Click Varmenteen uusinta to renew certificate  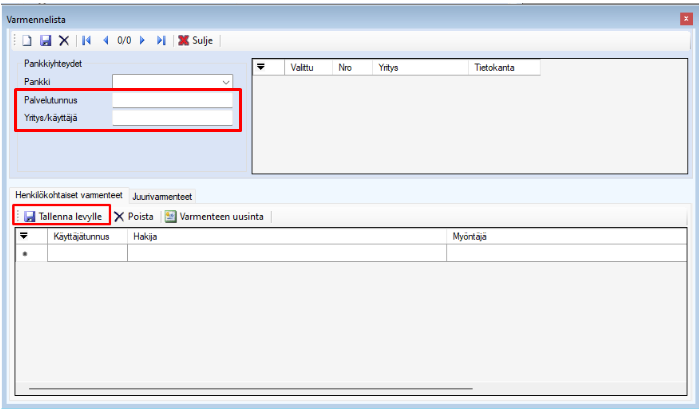point(213,216)
